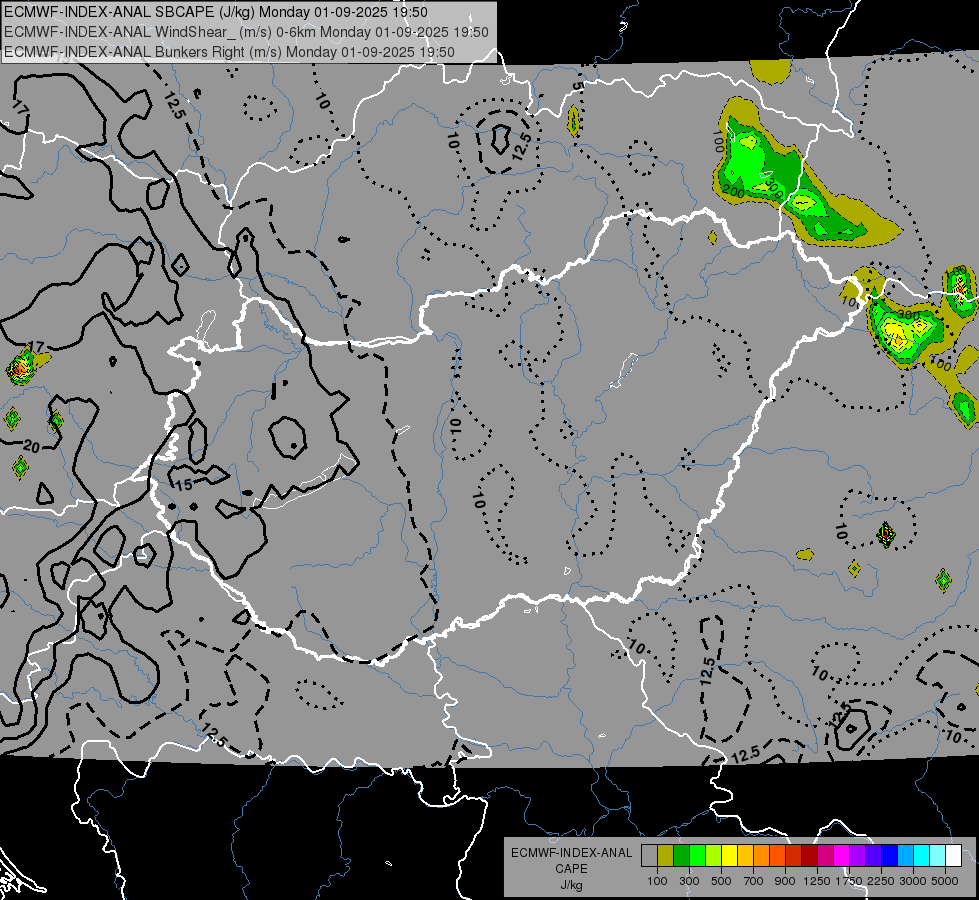Viewport: 979px width, 900px height.
Task: Click the SBCAPE (J/kg) title line
Action: [x=216, y=12]
